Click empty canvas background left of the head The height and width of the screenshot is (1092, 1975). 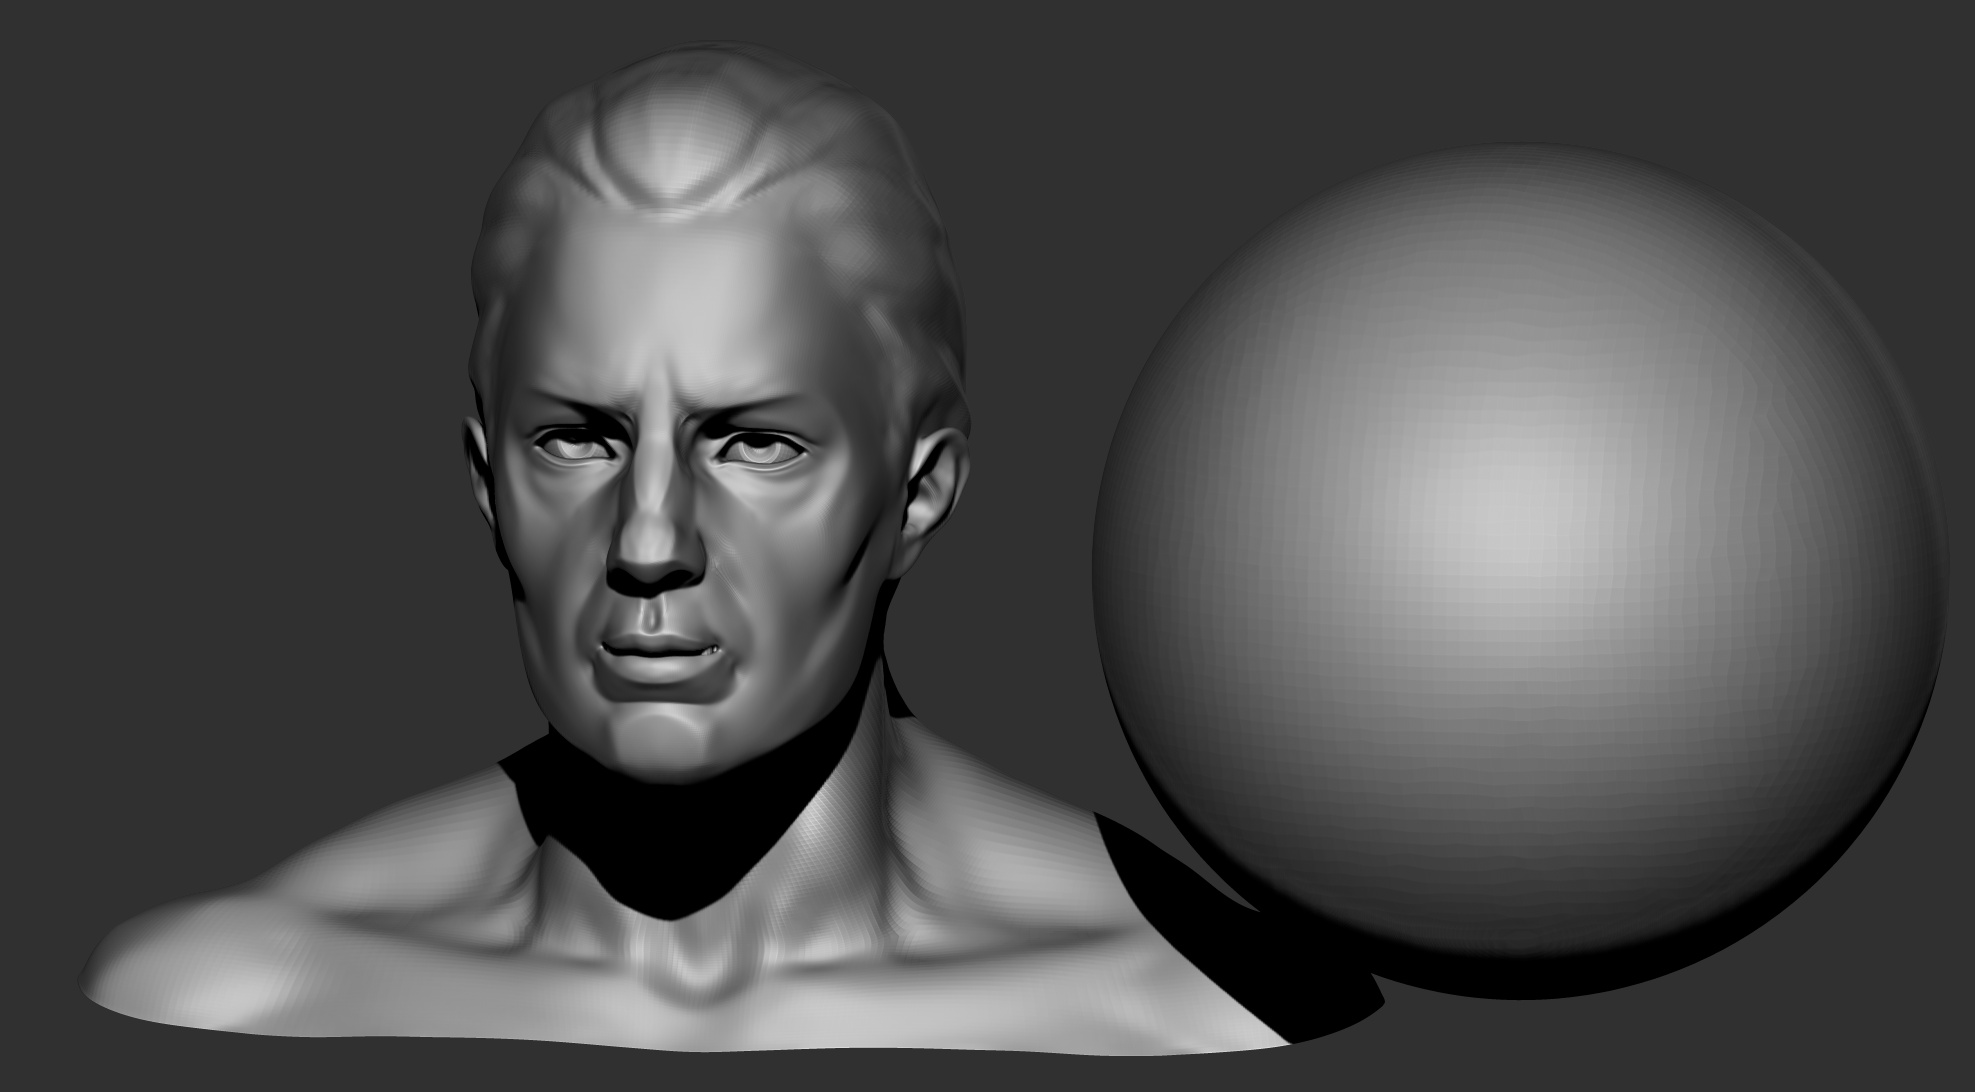[x=230, y=400]
